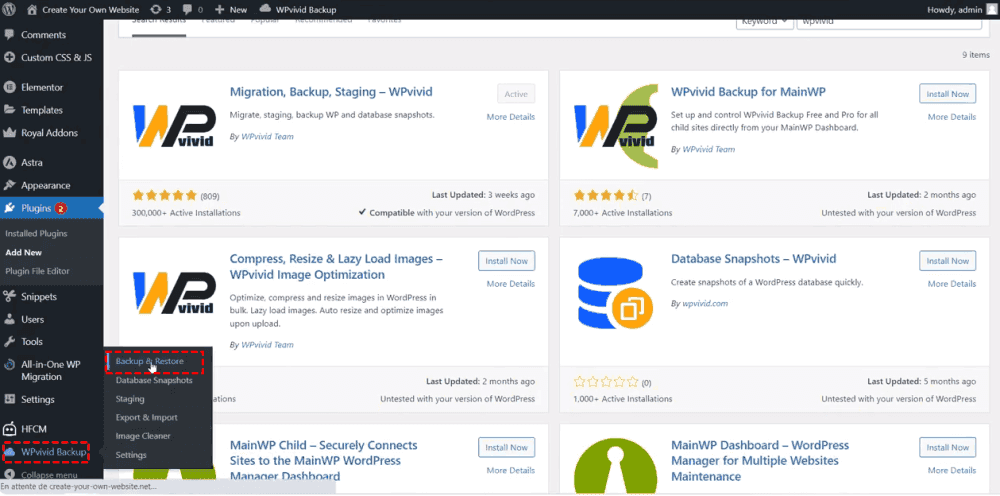Install WPvivid Image Optimization plugin

point(506,261)
